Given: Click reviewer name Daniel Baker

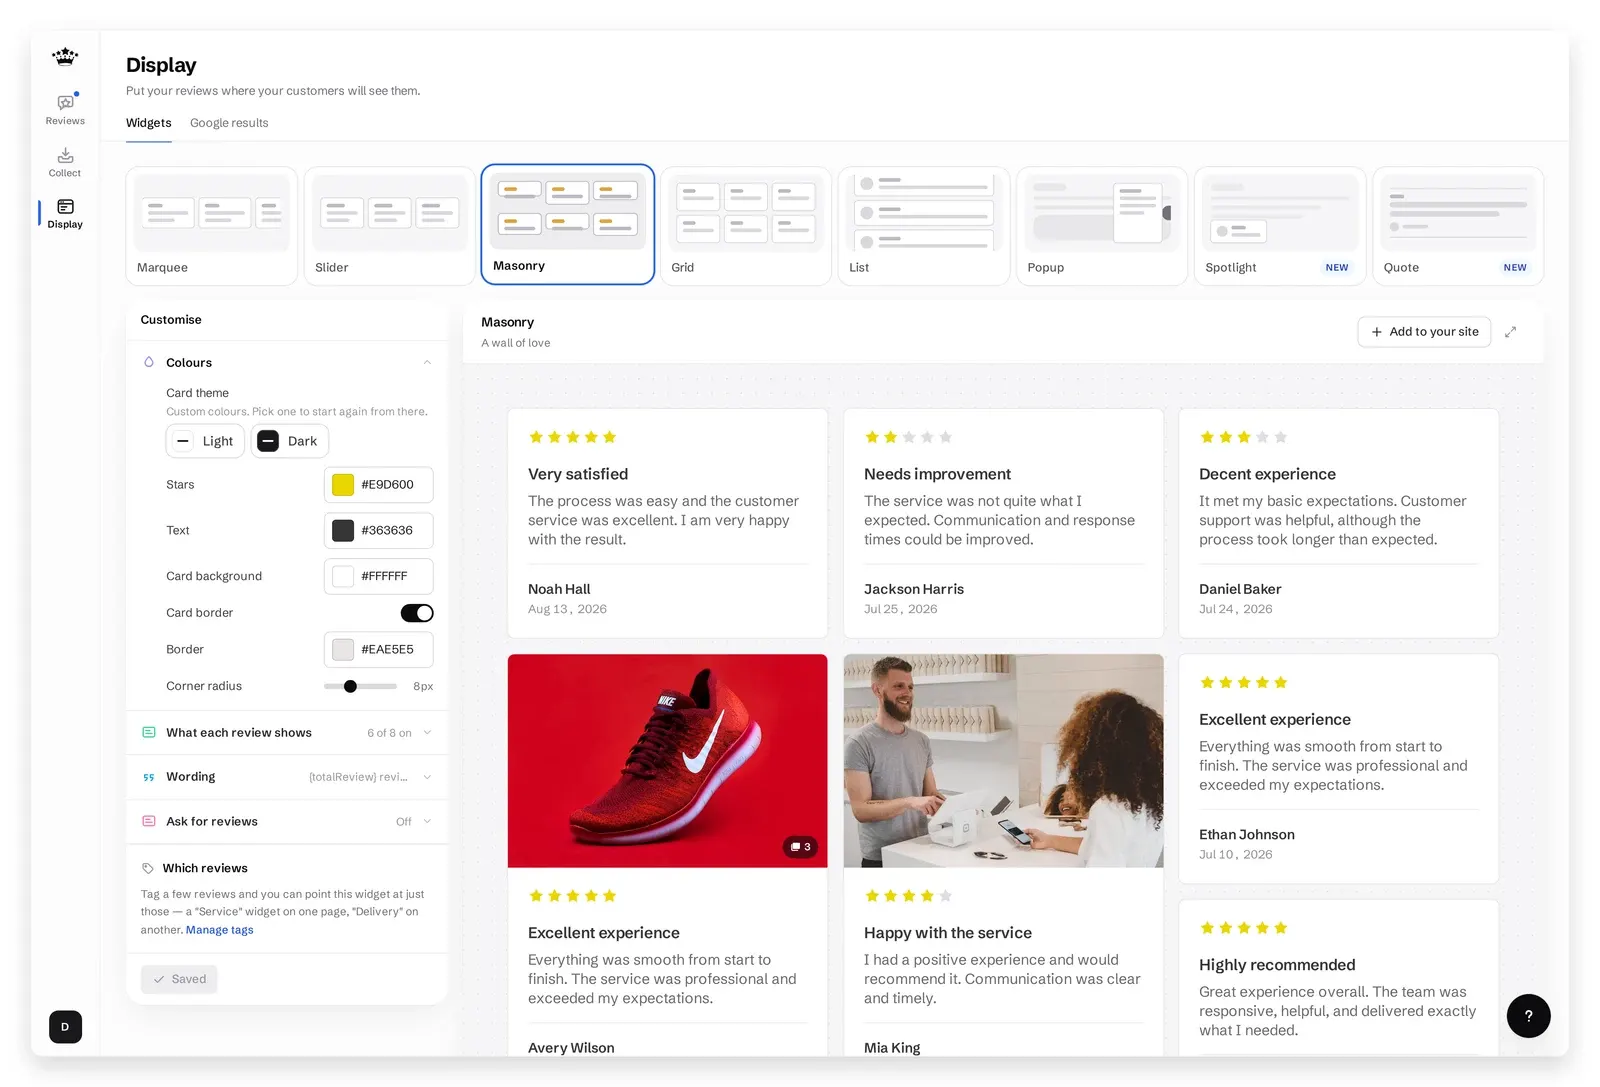Looking at the screenshot, I should [1240, 589].
